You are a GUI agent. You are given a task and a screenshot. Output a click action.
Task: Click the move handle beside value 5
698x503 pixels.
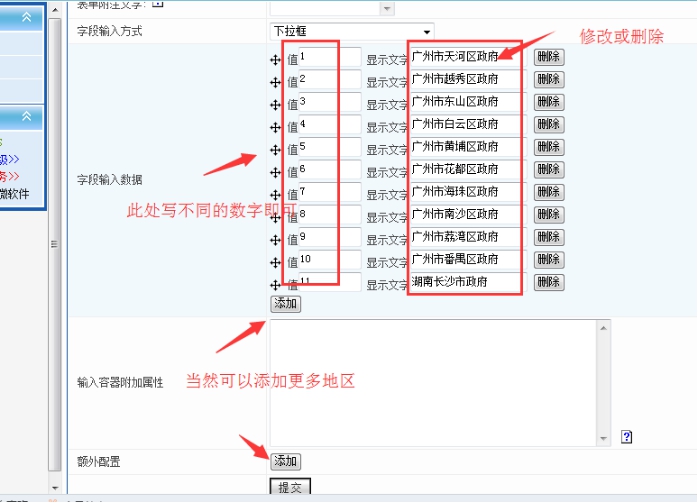click(x=275, y=149)
